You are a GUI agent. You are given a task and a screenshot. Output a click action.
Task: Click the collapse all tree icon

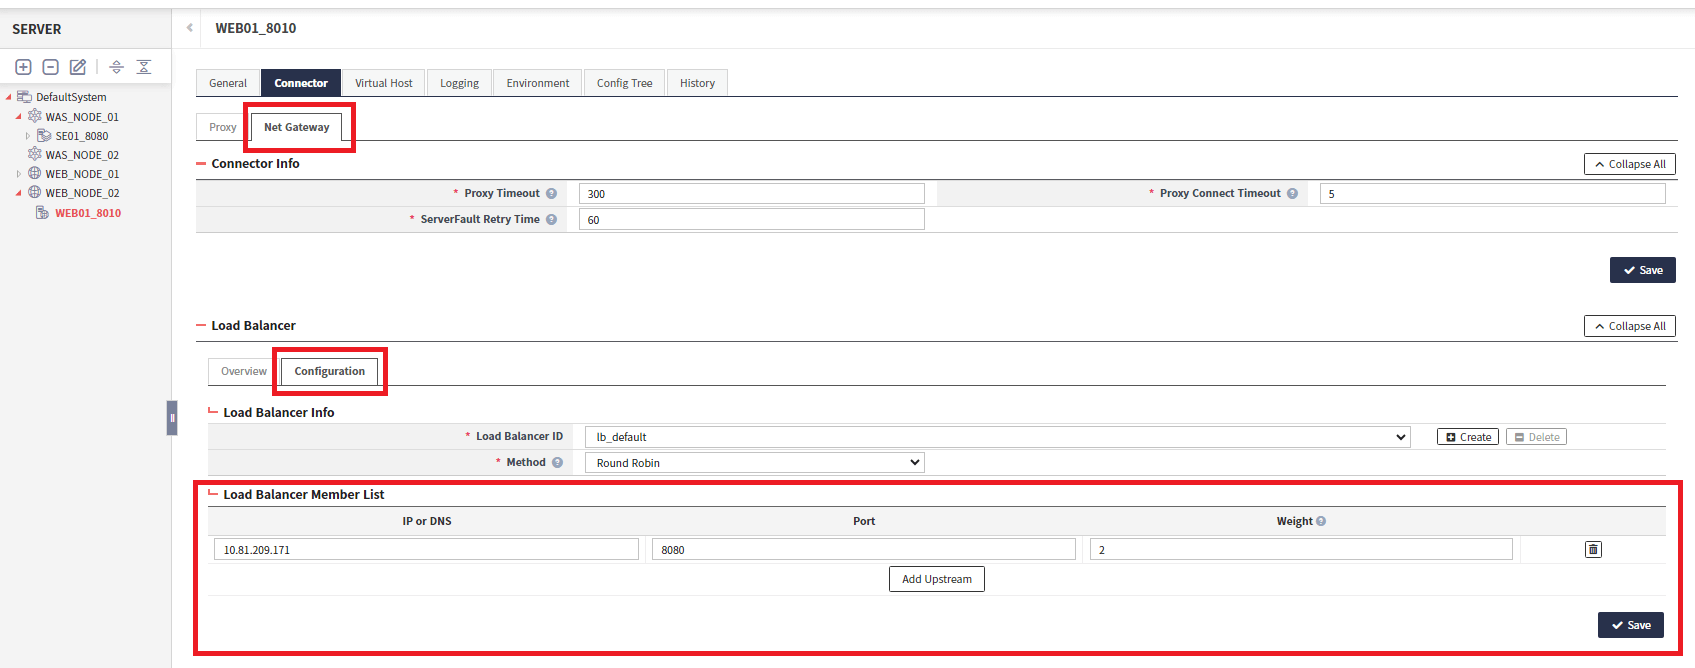tap(144, 67)
